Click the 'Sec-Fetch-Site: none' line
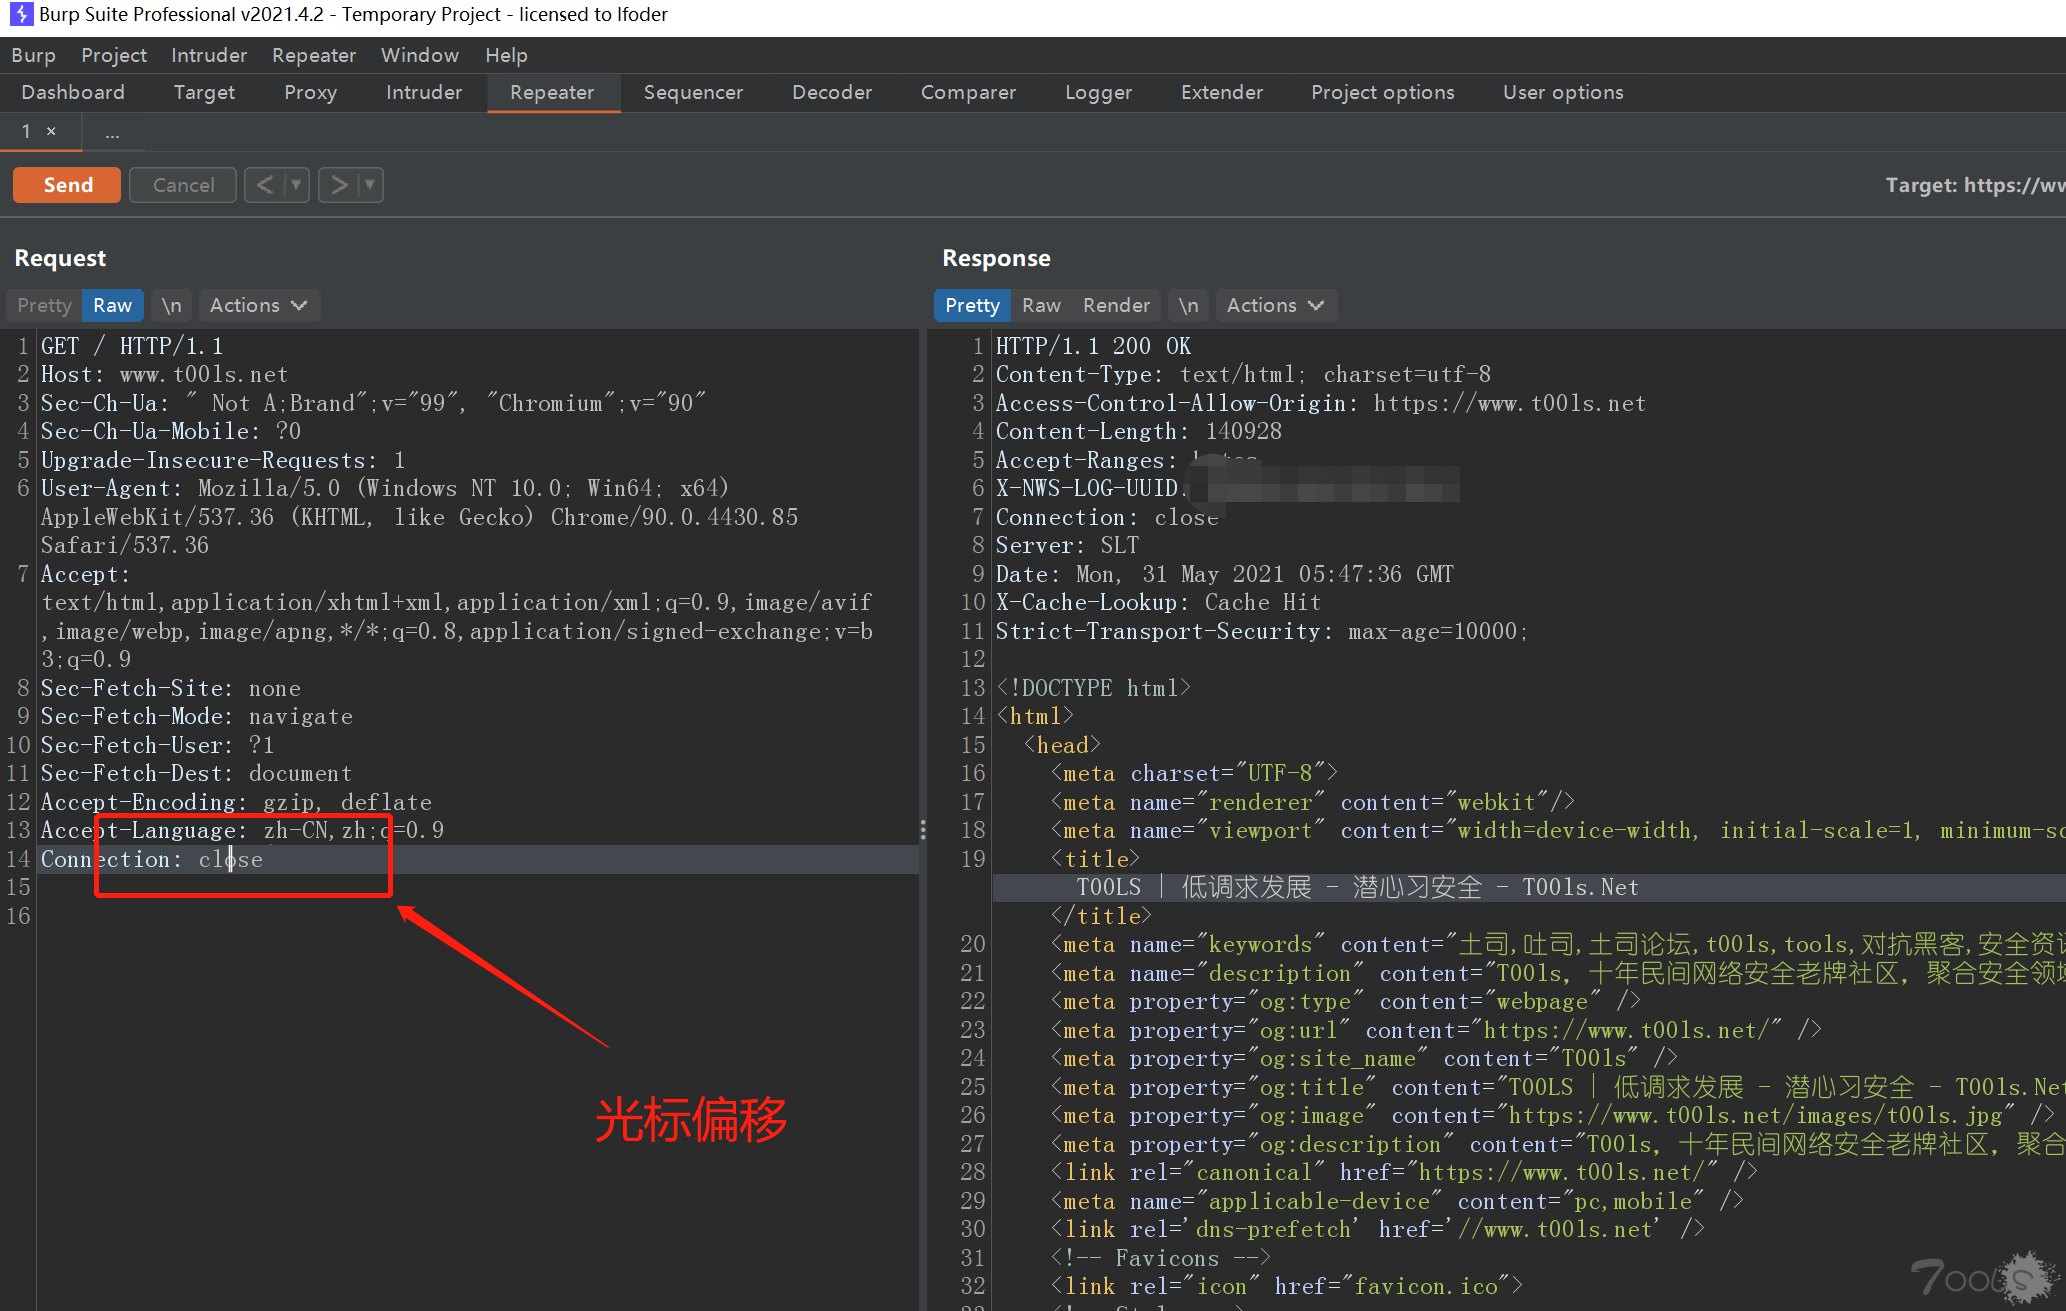 click(170, 688)
